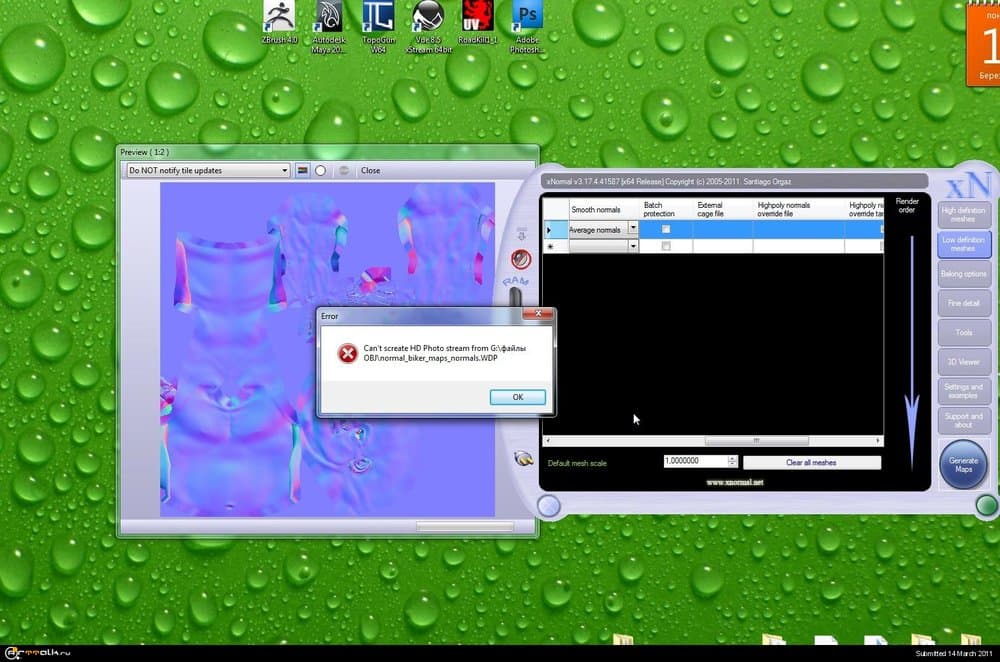Open the ZBrush 4.0 desktop shortcut
Image resolution: width=1000 pixels, height=662 pixels.
click(x=279, y=18)
